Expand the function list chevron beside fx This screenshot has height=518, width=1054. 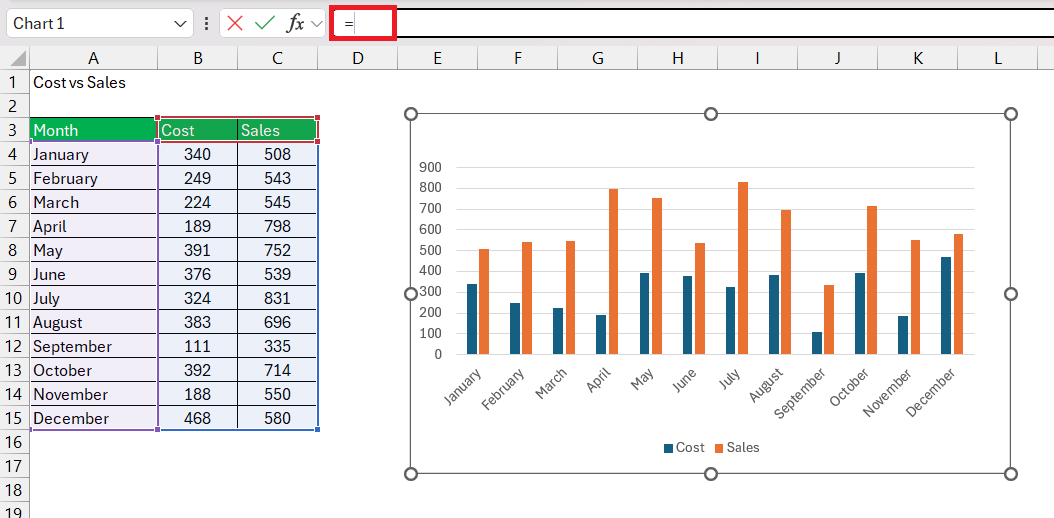pyautogui.click(x=318, y=24)
